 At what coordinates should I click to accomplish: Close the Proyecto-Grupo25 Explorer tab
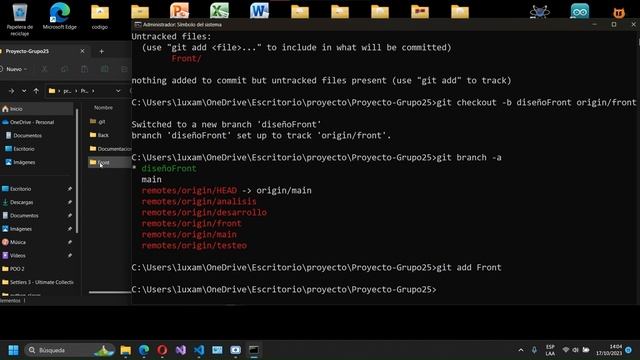coord(82,51)
